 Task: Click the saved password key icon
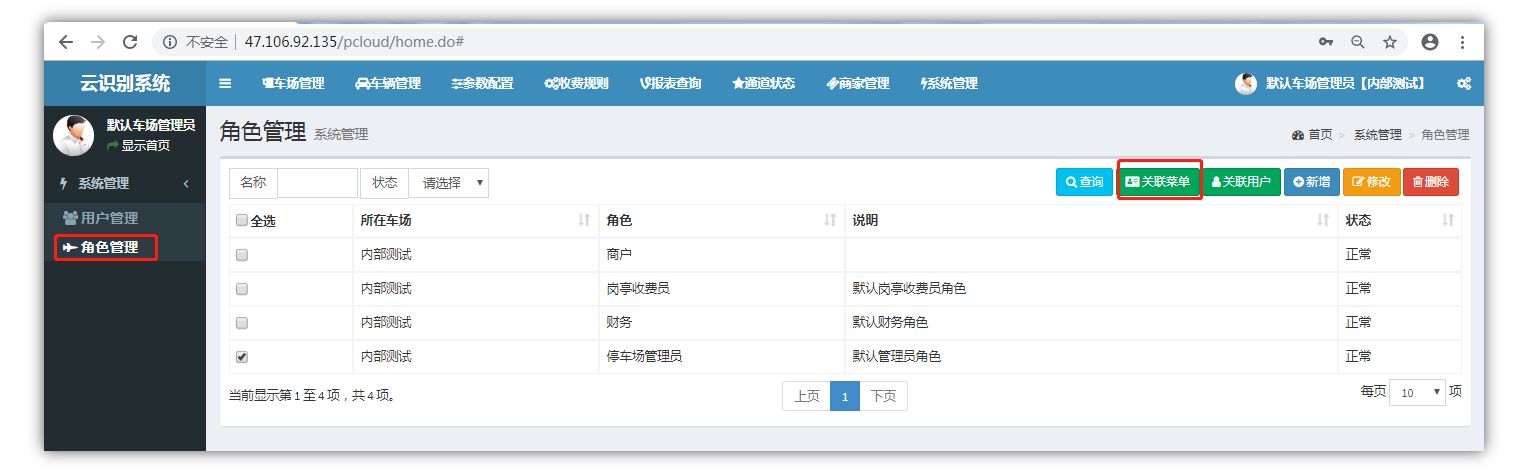click(1326, 42)
